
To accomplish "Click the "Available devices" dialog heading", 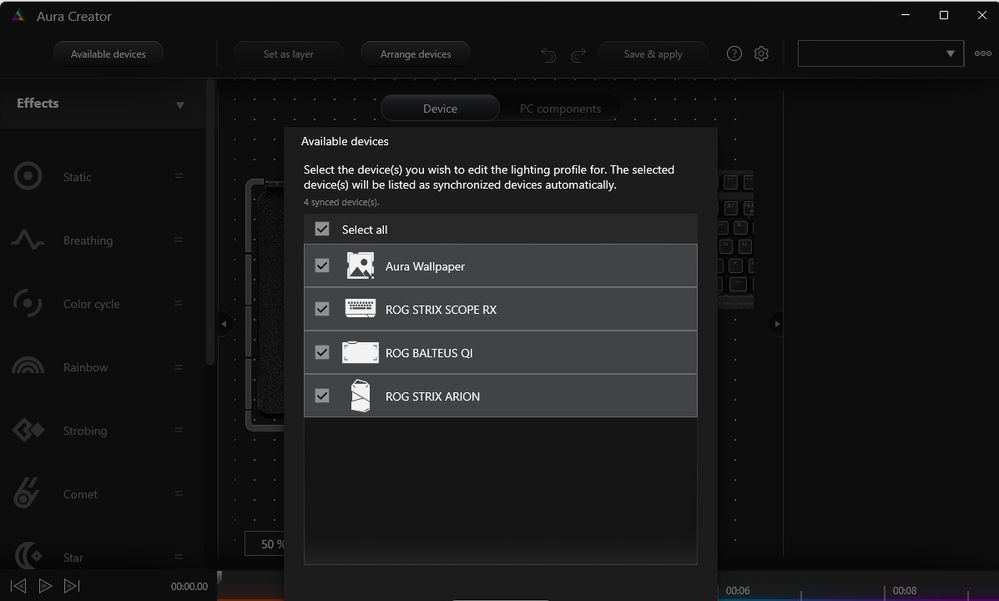I will [345, 141].
